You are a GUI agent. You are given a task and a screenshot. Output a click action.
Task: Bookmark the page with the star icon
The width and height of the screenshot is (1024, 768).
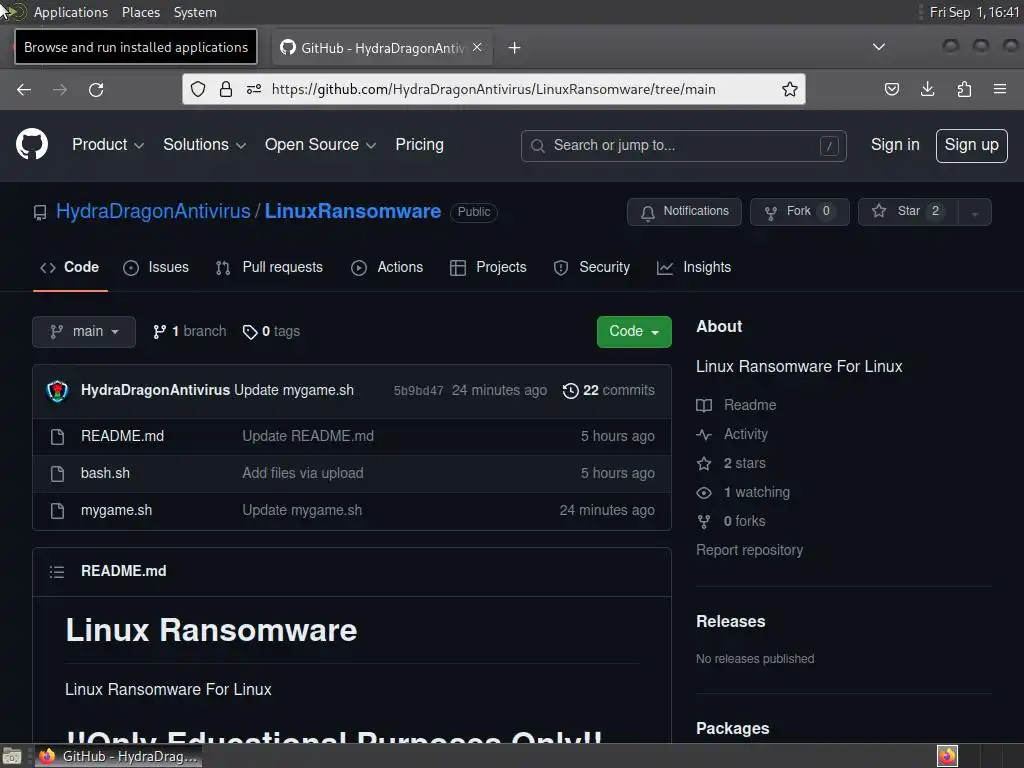[790, 89]
